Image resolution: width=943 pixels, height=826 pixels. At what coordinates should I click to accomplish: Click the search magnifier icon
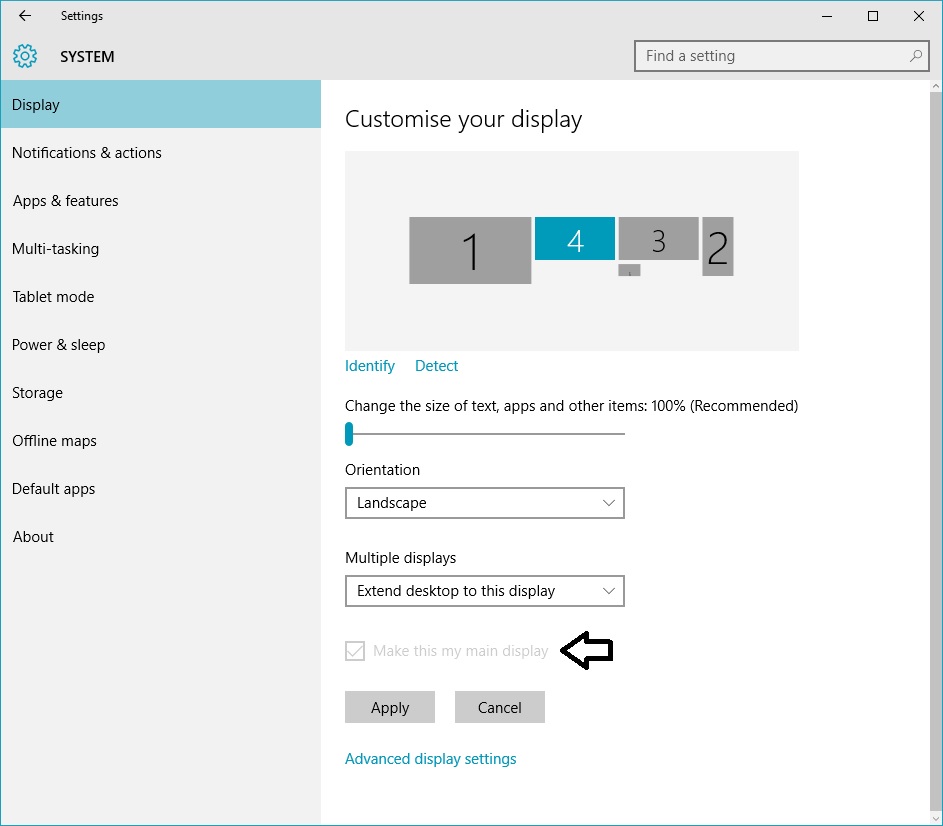click(x=915, y=56)
